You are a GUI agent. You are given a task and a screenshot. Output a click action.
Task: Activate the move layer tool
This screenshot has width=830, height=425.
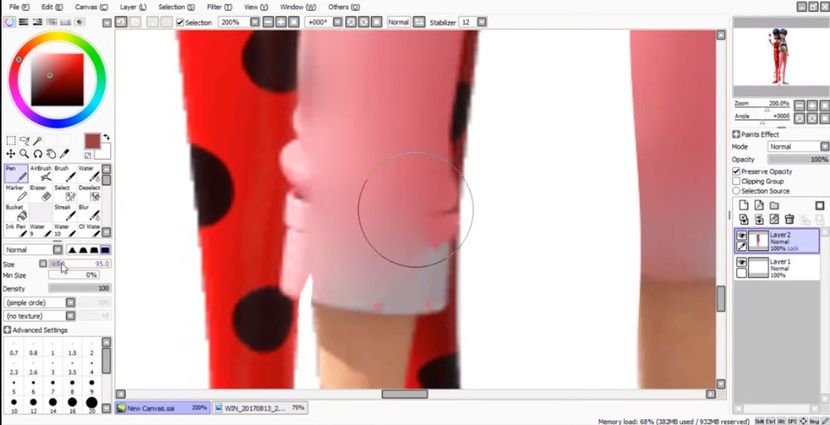point(11,154)
